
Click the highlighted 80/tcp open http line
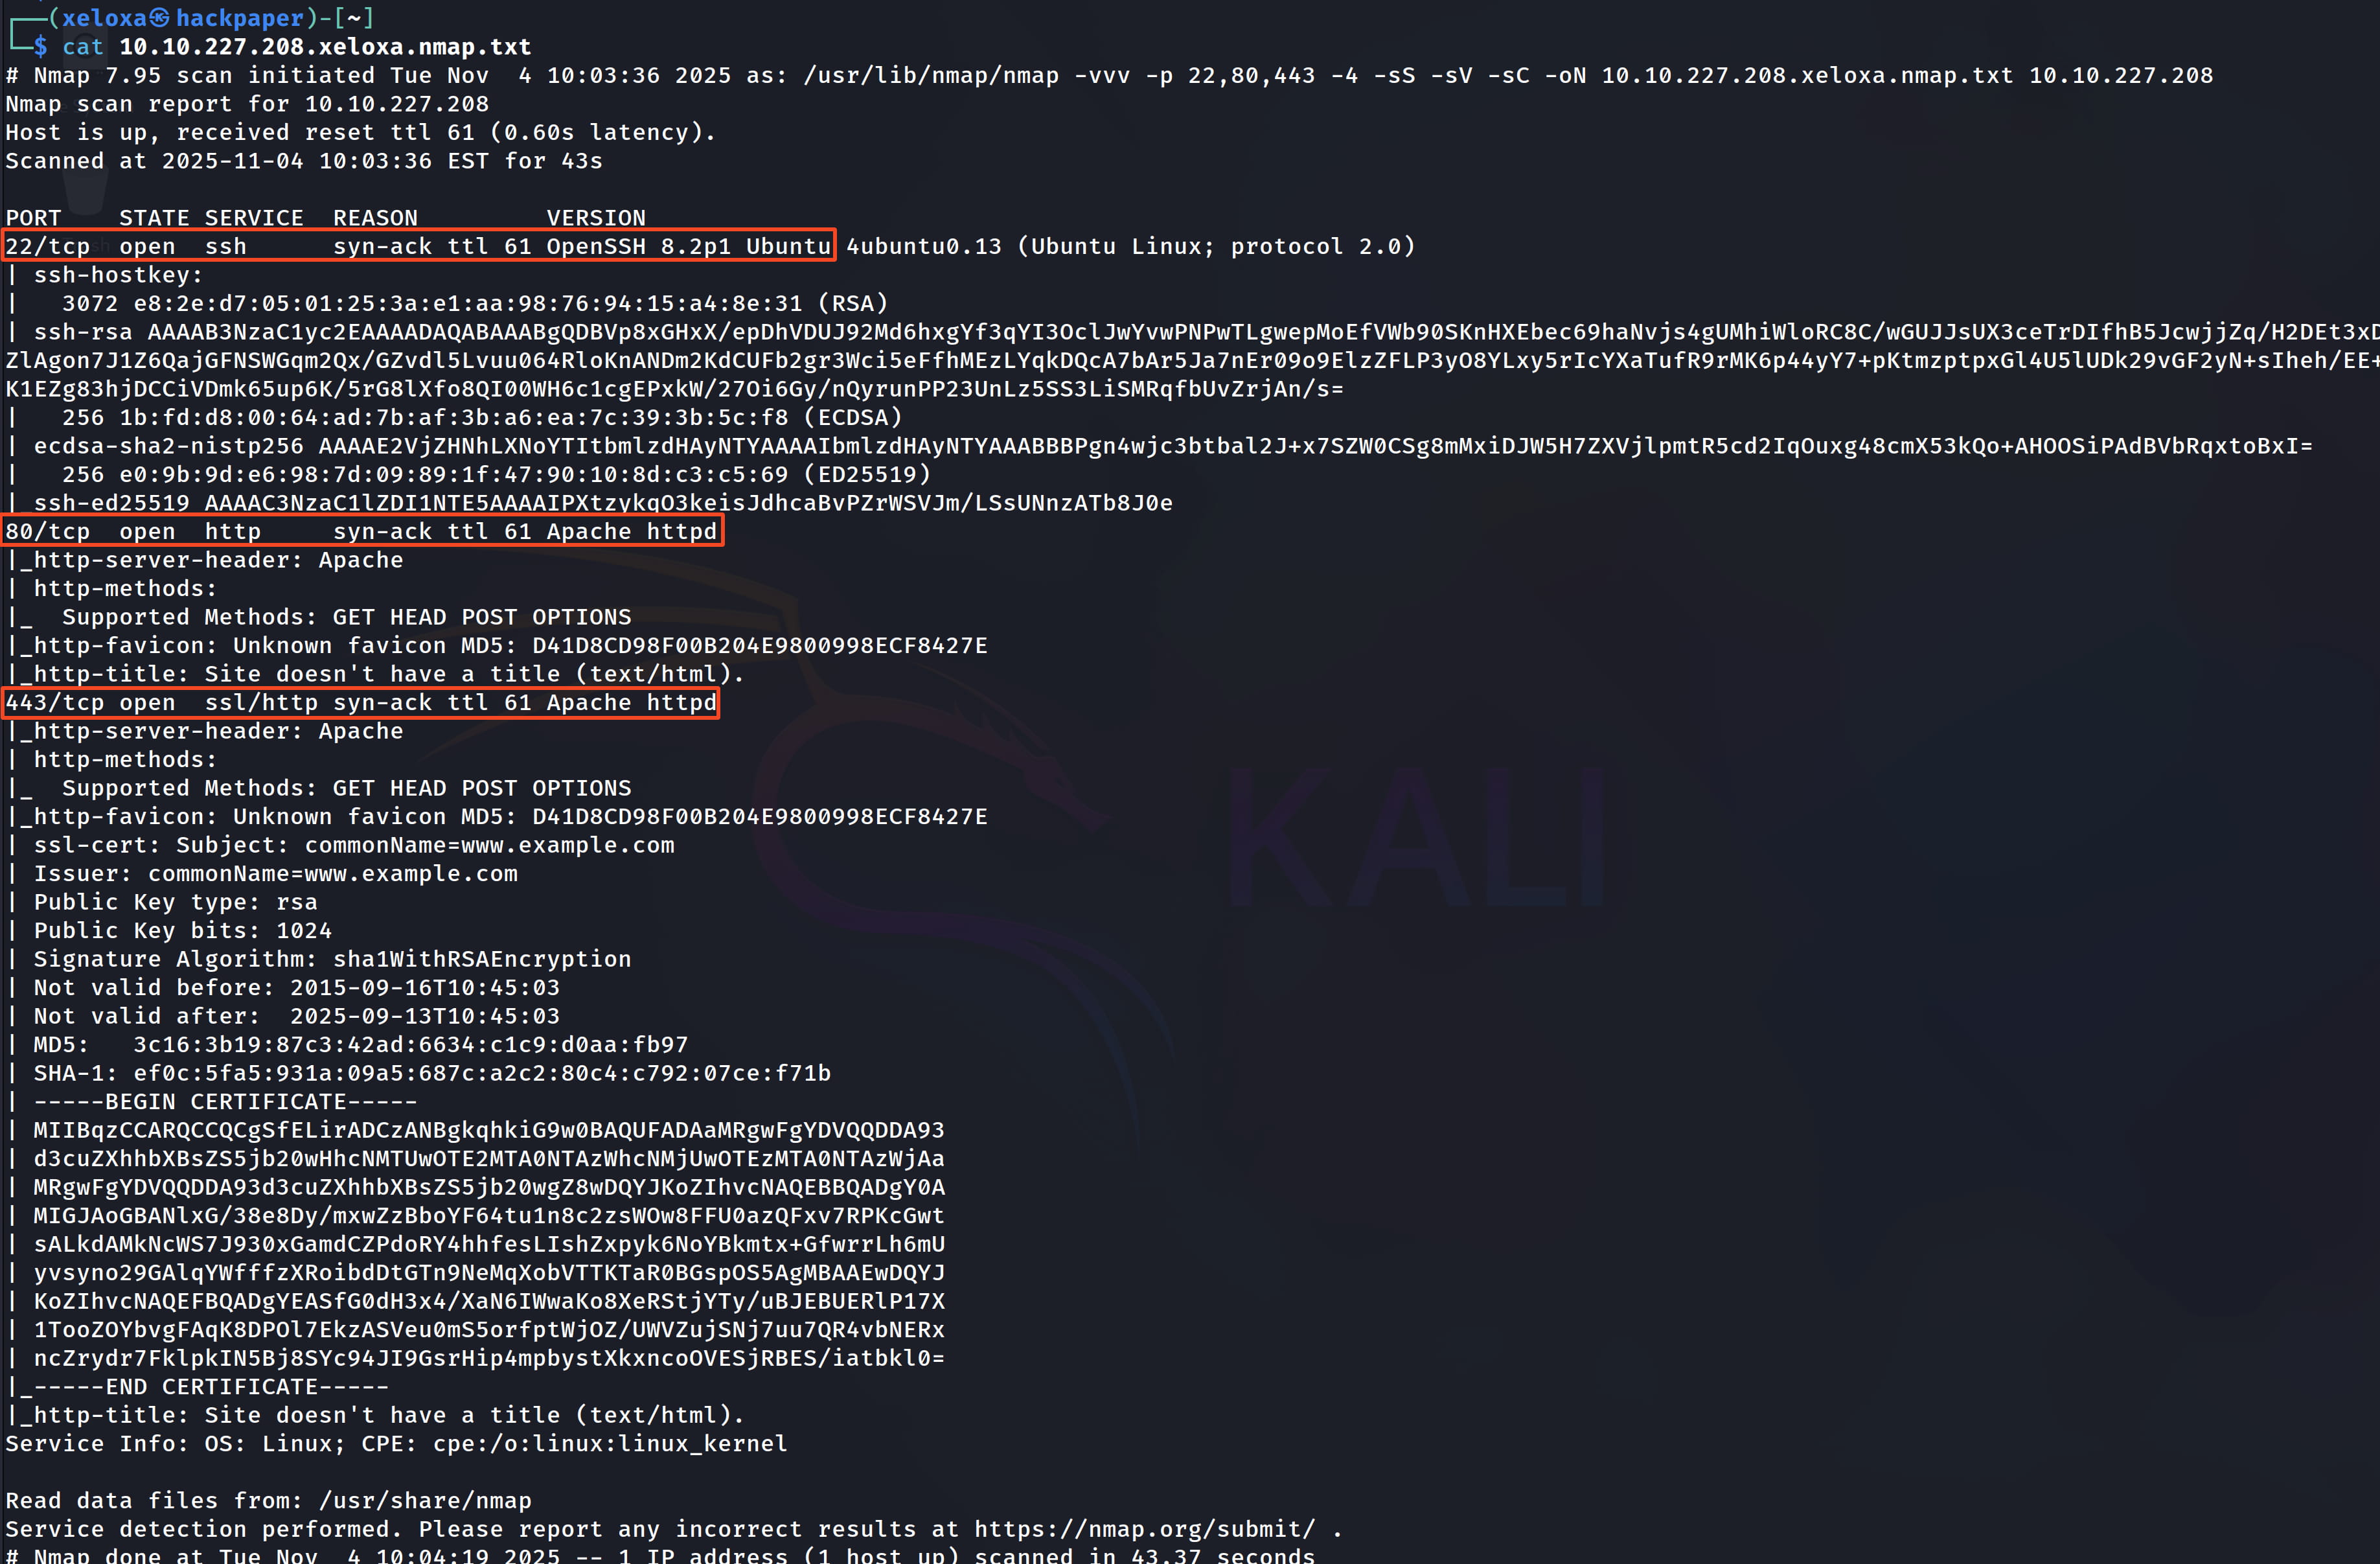point(362,531)
